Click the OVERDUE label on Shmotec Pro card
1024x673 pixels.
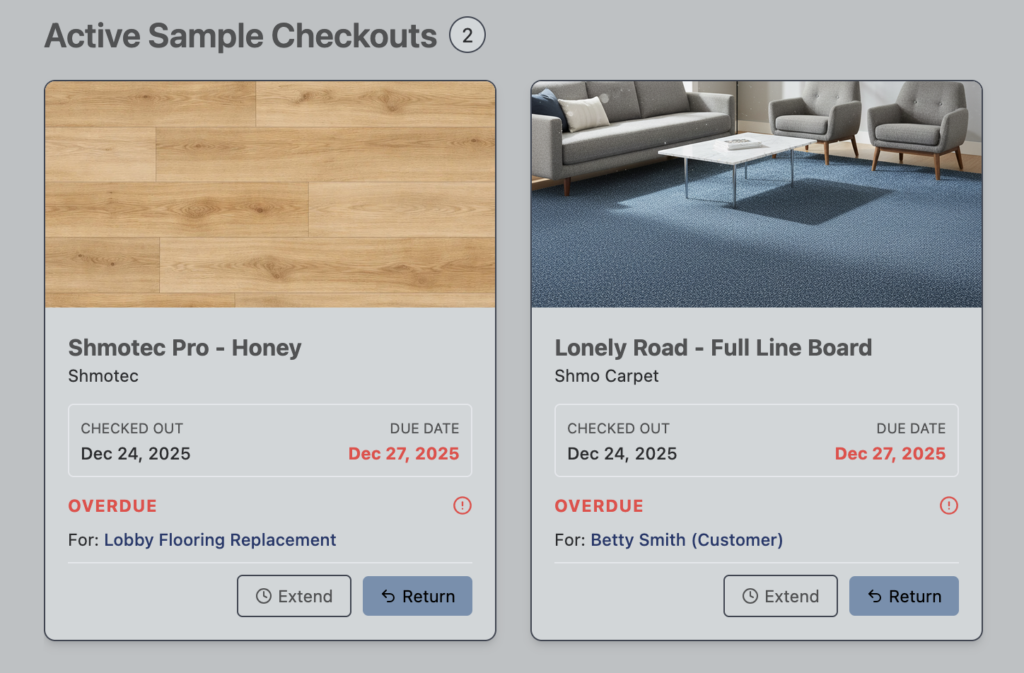pos(113,506)
